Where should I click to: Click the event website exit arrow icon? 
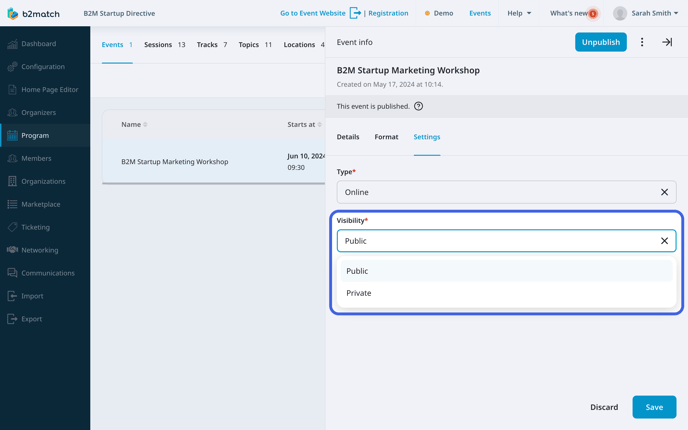tap(355, 13)
